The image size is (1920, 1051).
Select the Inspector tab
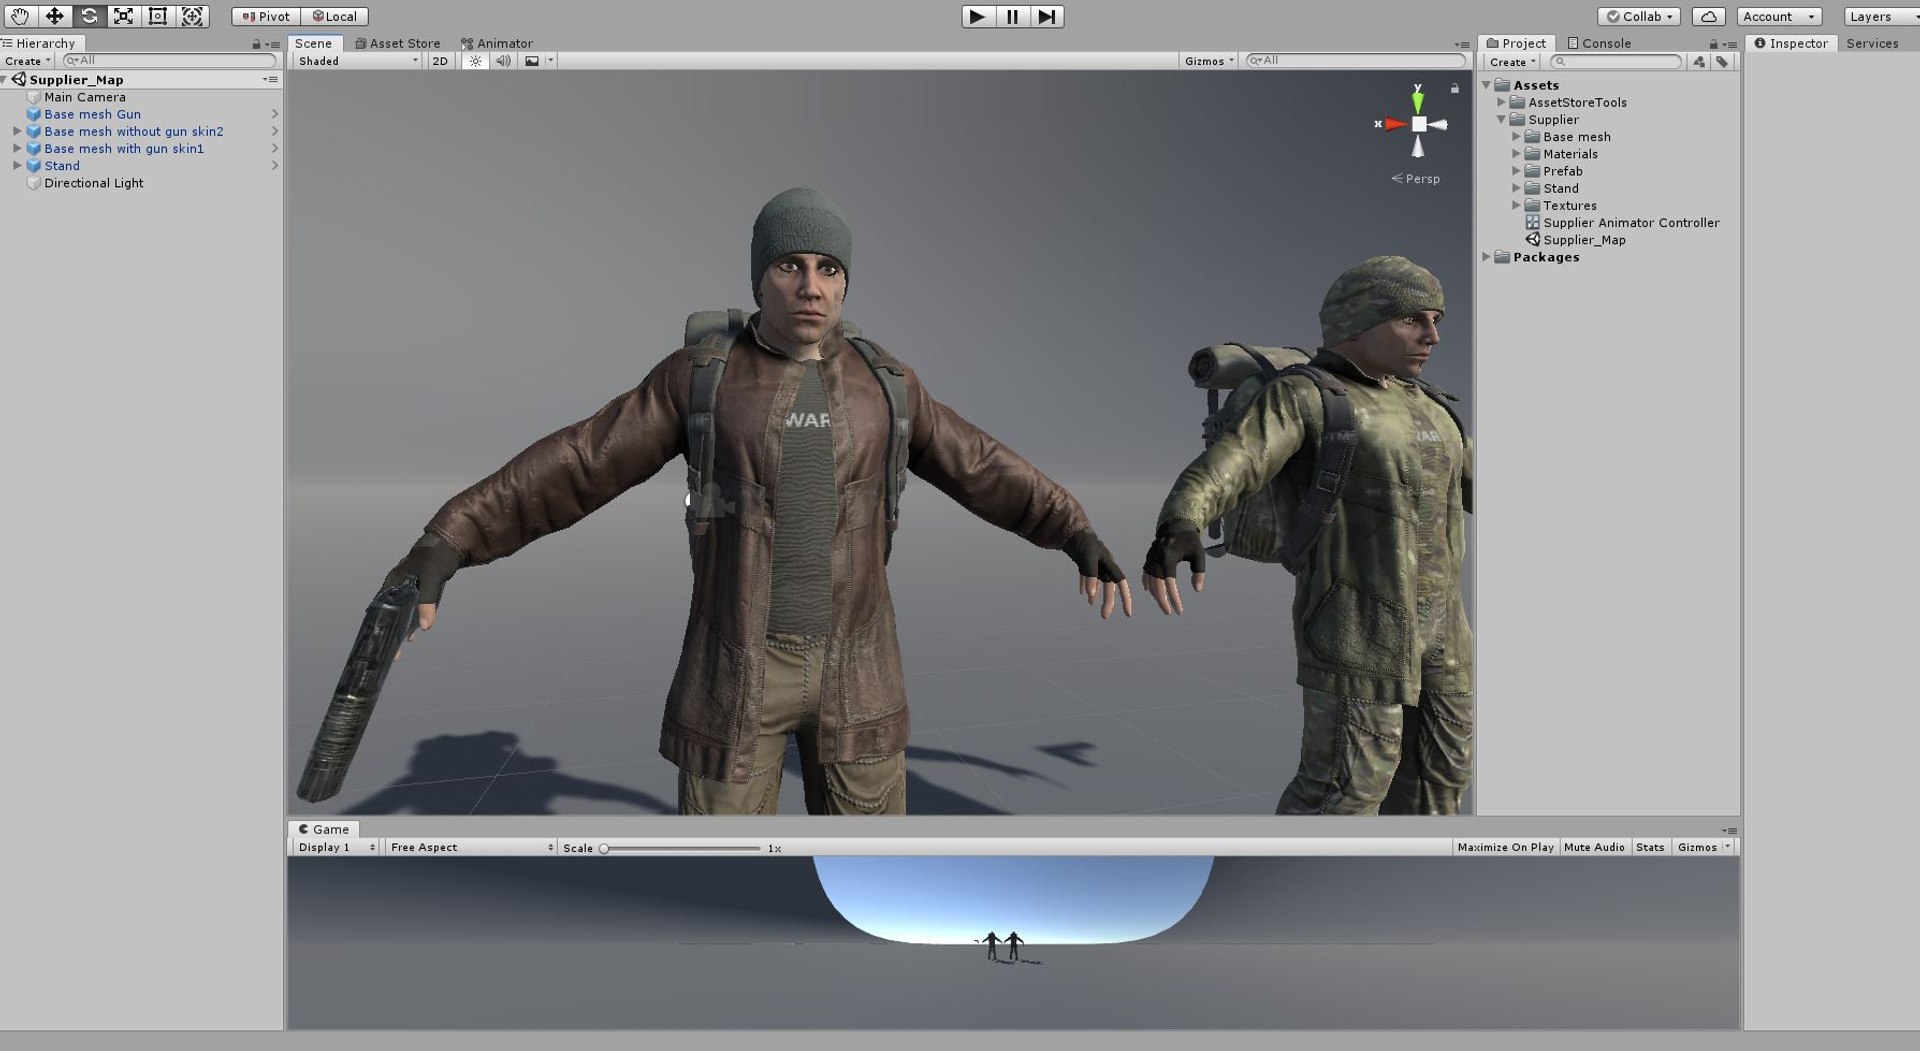[x=1791, y=43]
